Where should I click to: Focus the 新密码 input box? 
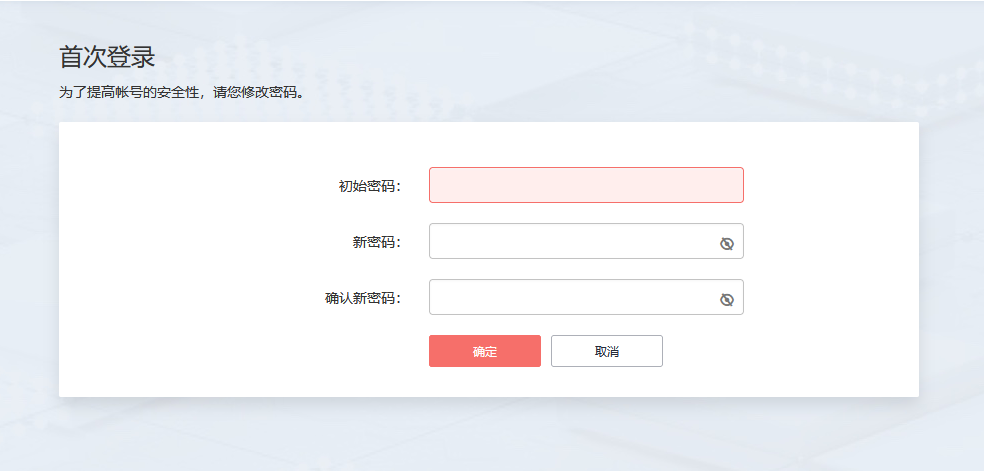[x=570, y=241]
